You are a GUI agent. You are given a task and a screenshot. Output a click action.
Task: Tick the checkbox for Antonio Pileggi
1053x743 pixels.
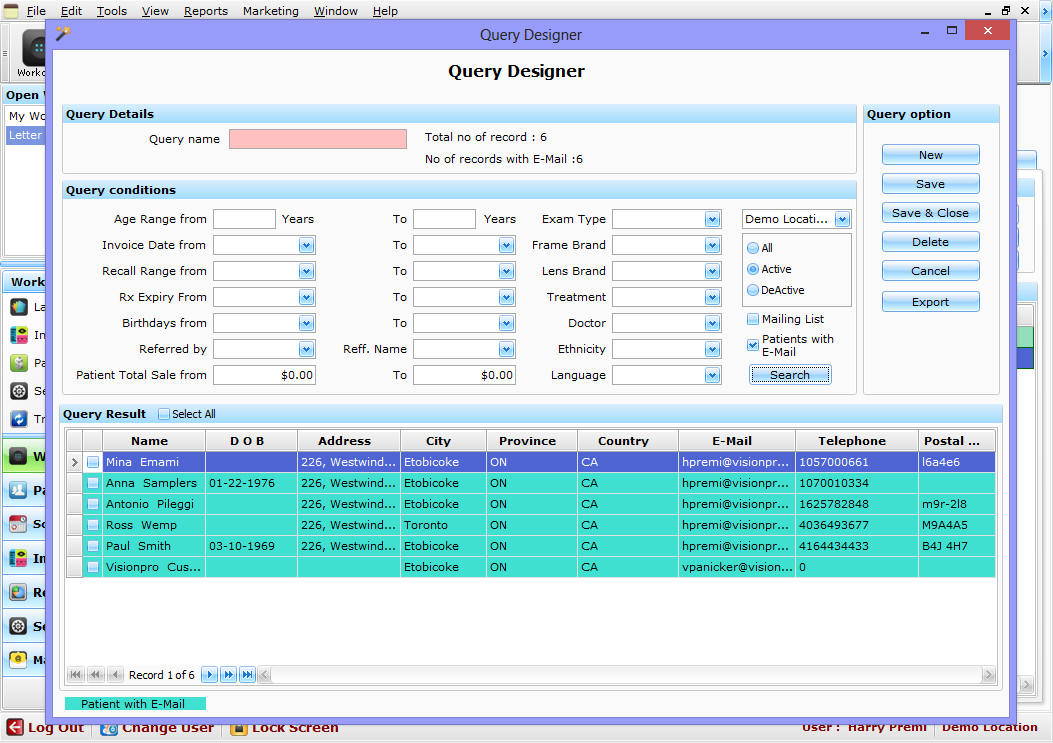coord(93,504)
